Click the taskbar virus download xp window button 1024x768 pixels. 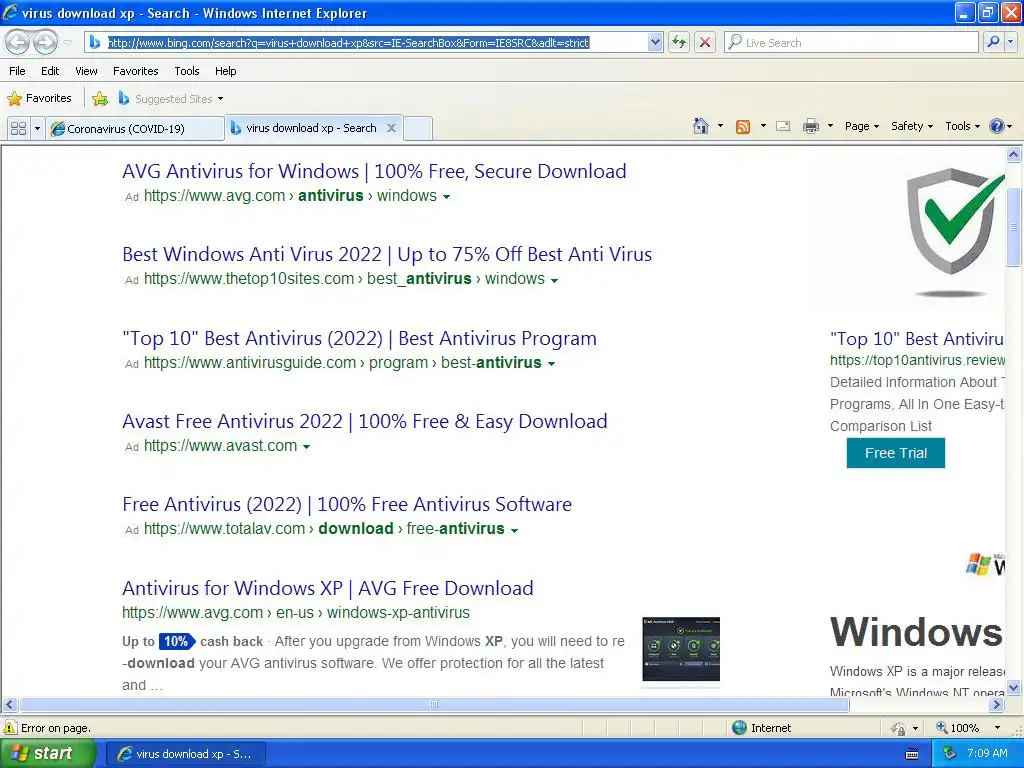click(x=185, y=754)
